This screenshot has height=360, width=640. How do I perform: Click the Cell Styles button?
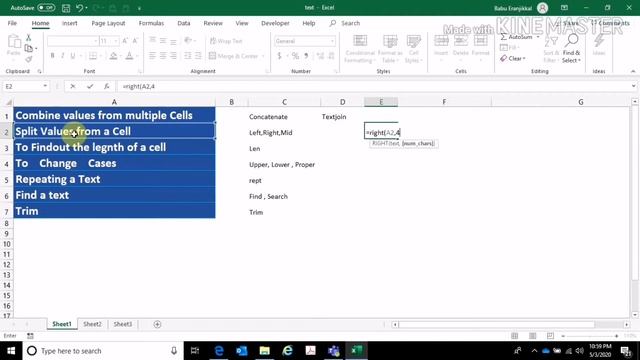(413, 49)
